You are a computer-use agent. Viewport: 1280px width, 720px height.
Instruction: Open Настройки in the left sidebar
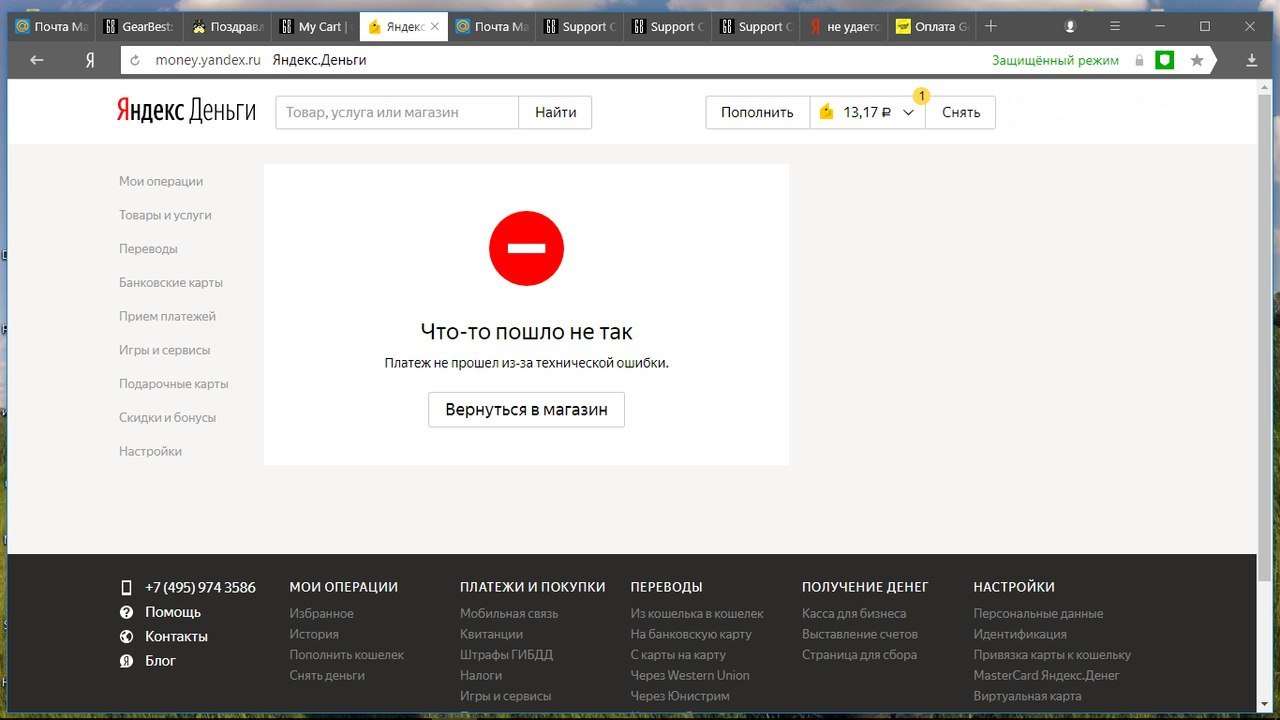point(150,451)
